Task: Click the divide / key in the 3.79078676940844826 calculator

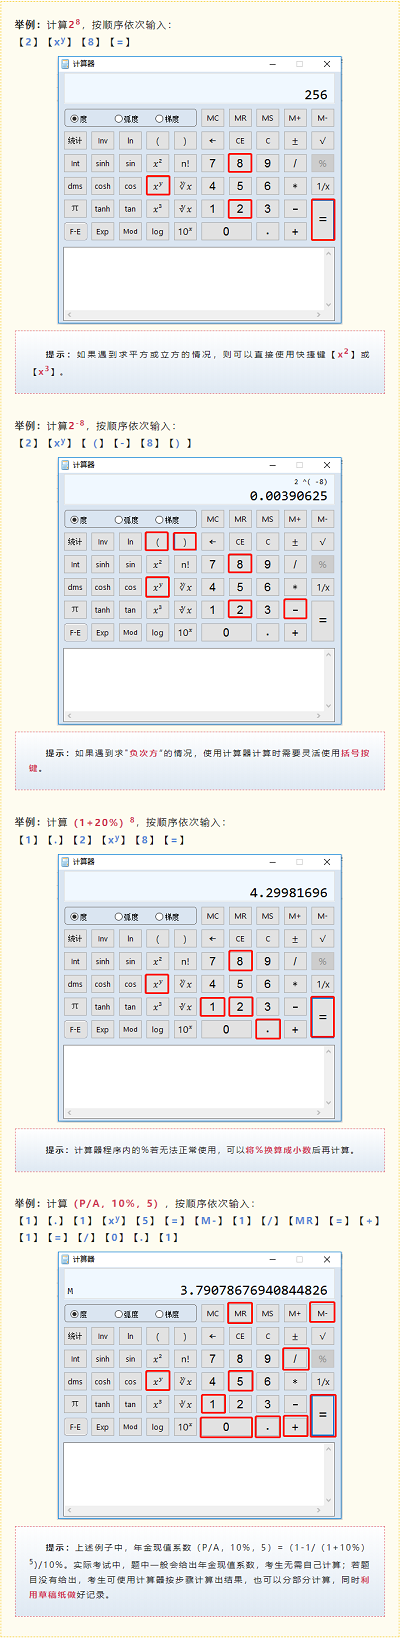Action: [295, 1358]
